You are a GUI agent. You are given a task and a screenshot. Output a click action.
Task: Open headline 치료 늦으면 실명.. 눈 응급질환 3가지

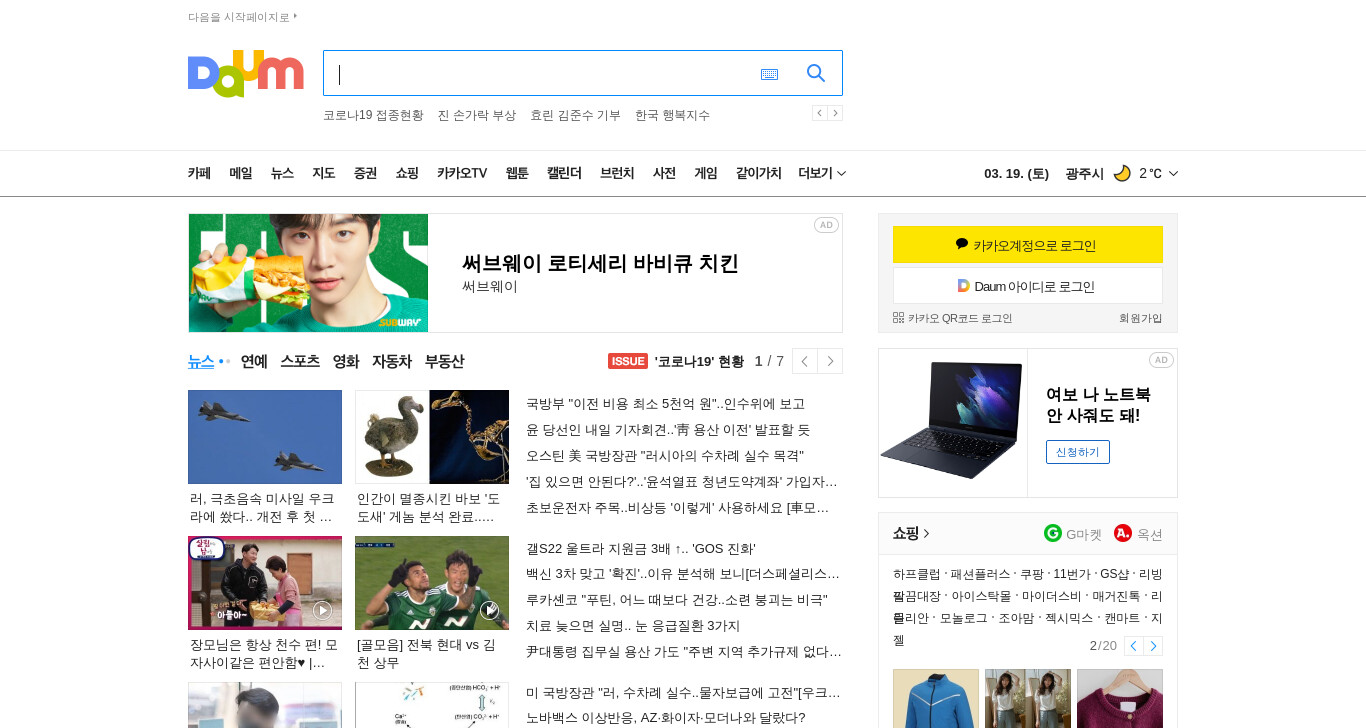[633, 626]
